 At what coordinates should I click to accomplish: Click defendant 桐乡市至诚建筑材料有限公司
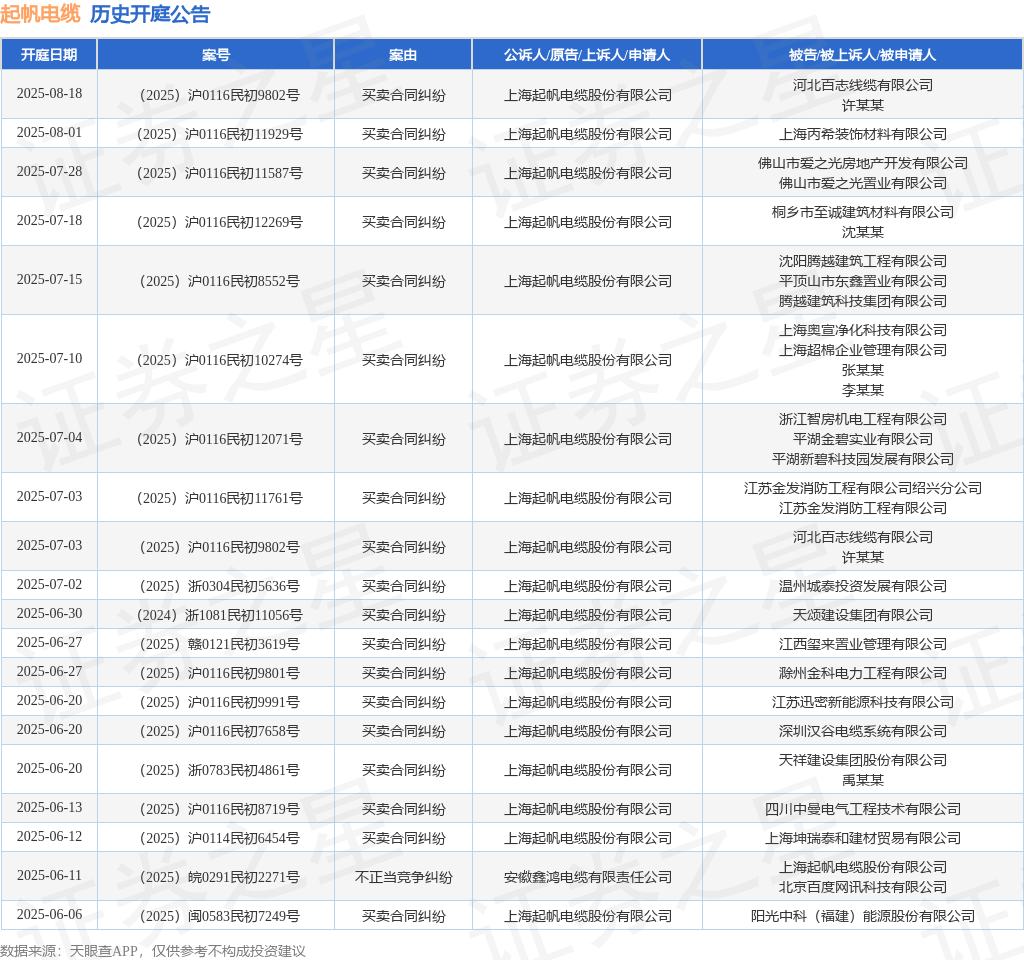(863, 212)
